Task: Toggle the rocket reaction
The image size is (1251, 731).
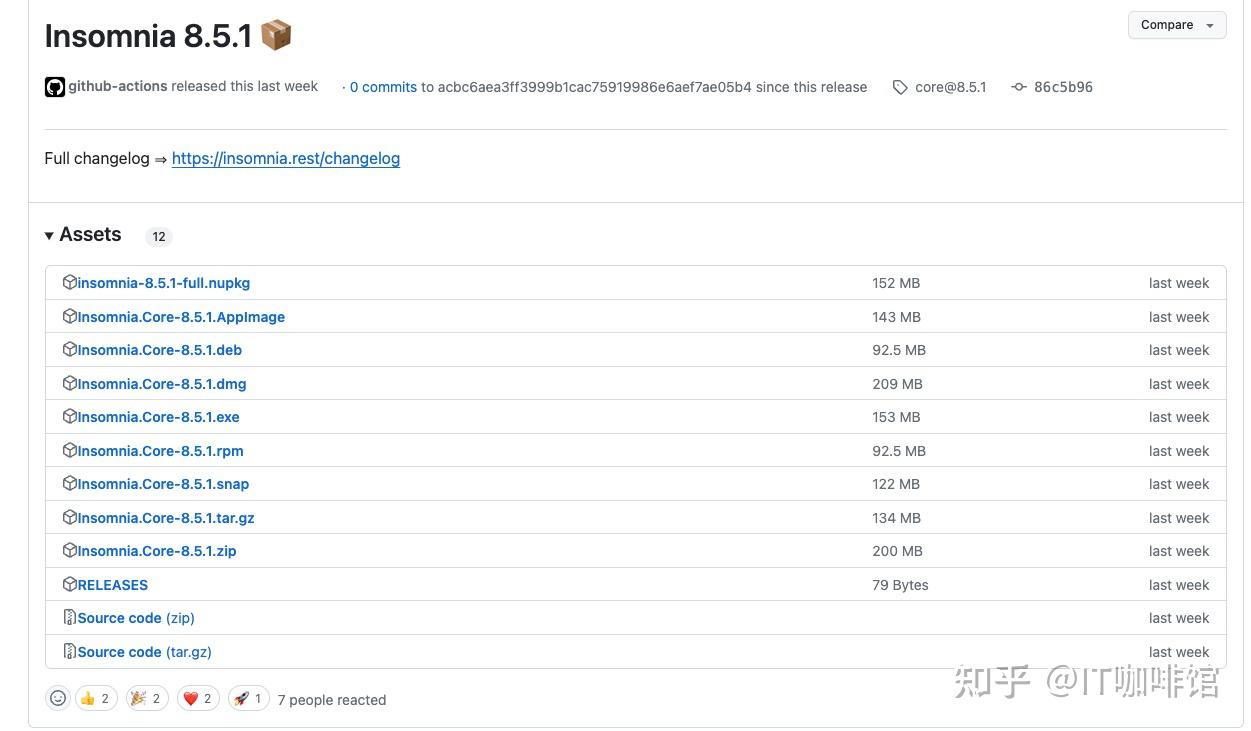Action: tap(249, 698)
